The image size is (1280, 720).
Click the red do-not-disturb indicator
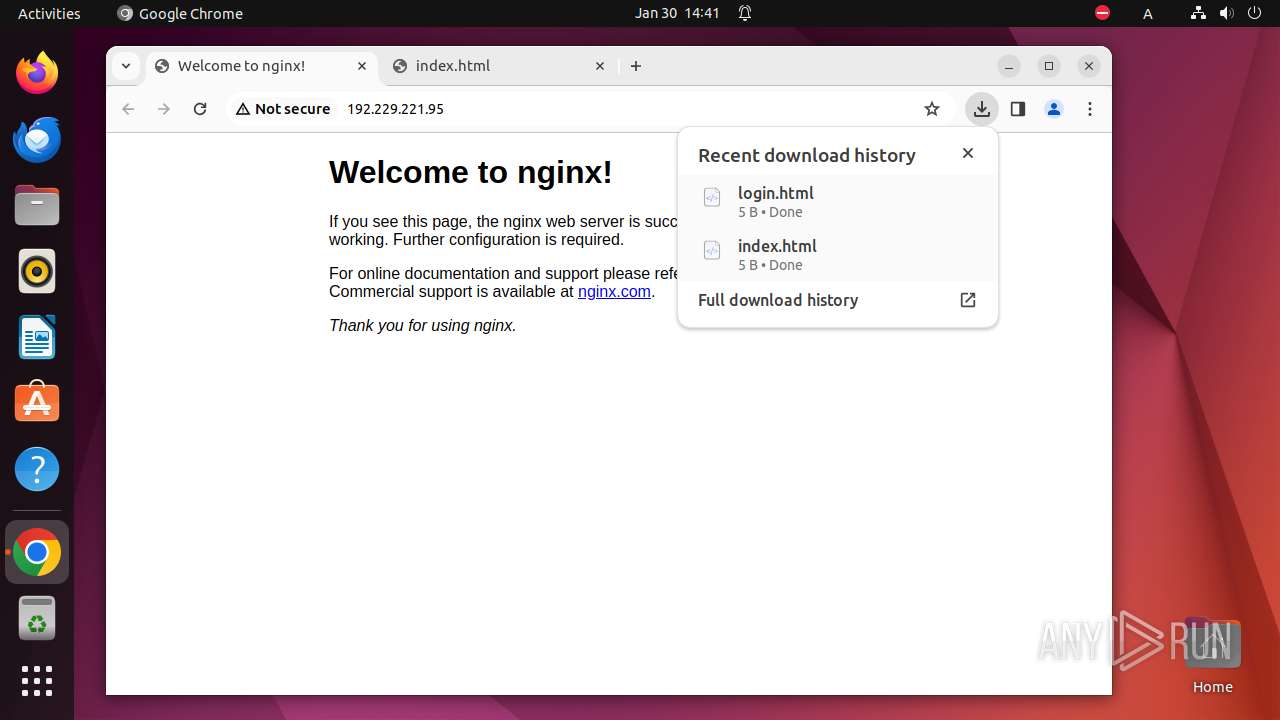(x=1102, y=13)
